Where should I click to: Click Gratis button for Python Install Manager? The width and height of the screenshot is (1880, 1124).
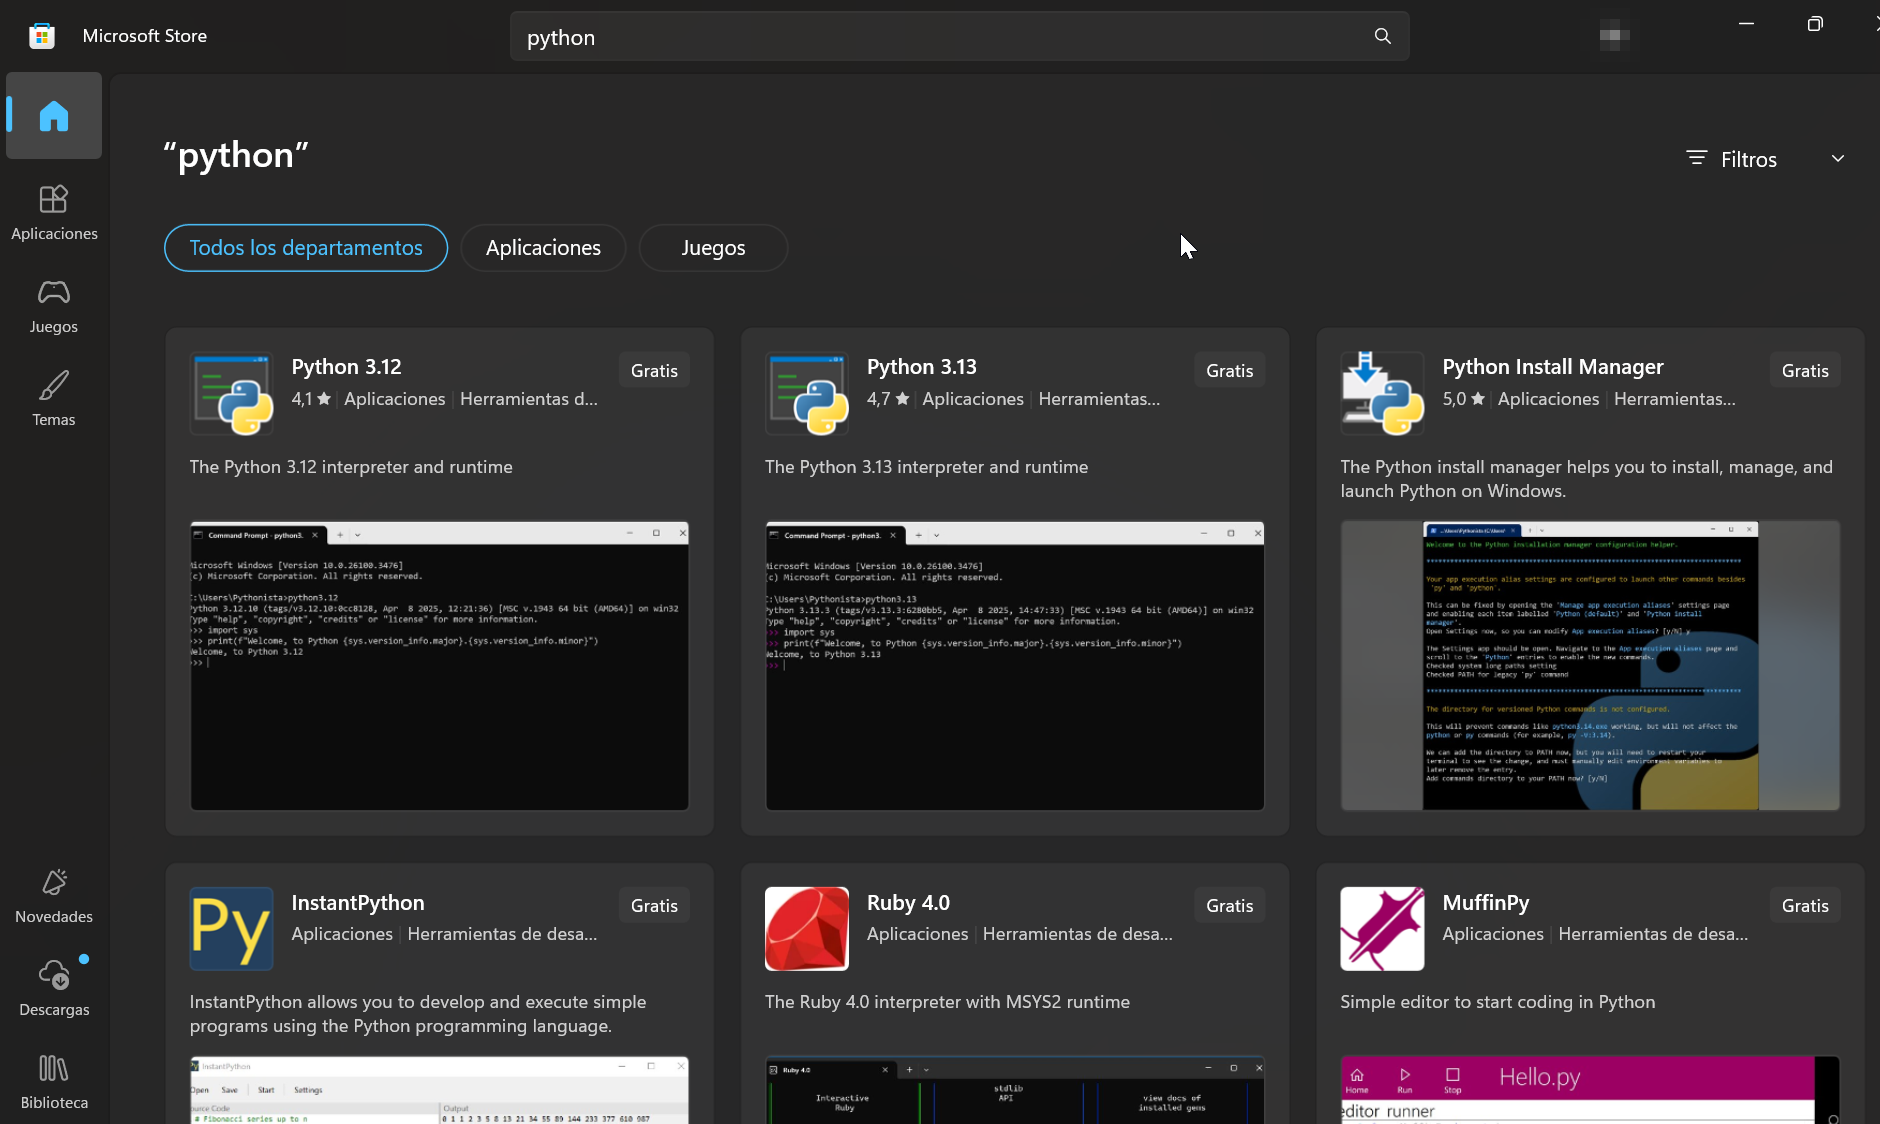coord(1805,370)
